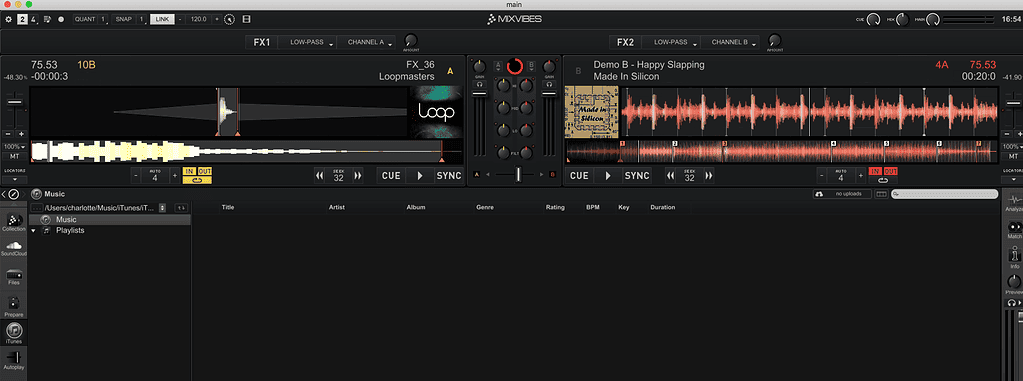Open the iTunes library path dropdown
1023x381 pixels.
162,207
